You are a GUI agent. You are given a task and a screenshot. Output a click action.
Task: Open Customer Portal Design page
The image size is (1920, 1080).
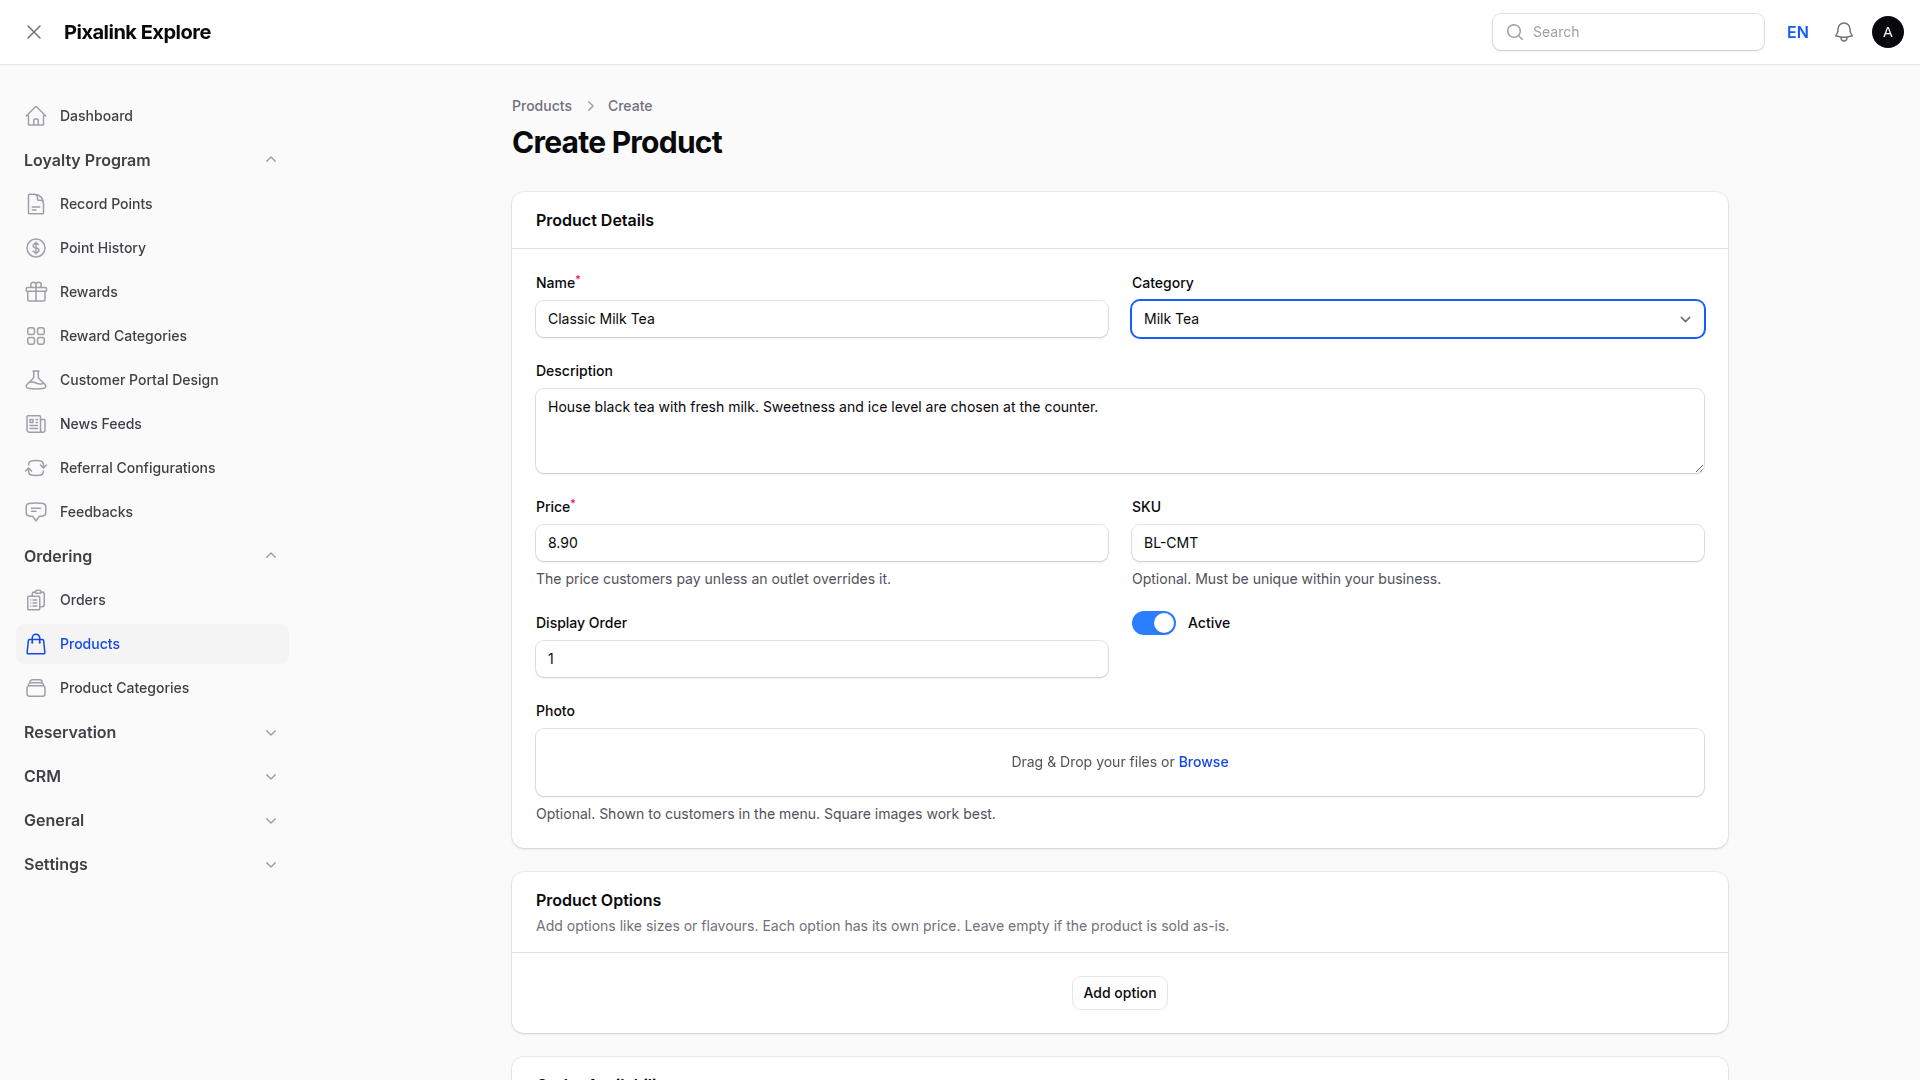coord(152,380)
